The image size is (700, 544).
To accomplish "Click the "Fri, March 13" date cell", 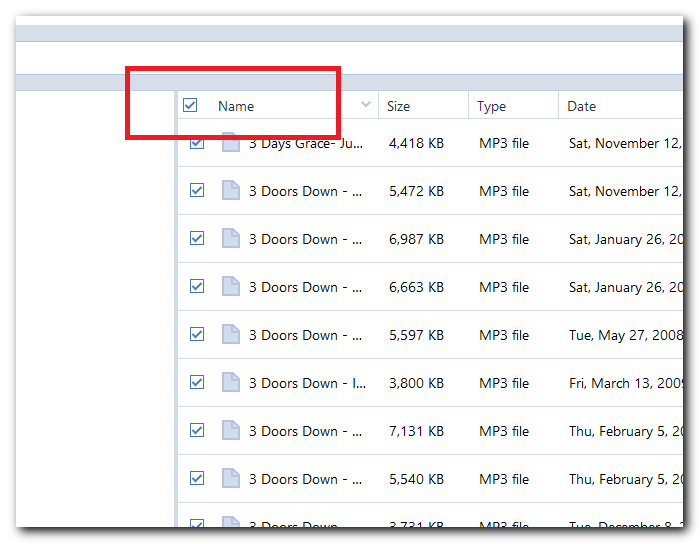I will [x=626, y=383].
